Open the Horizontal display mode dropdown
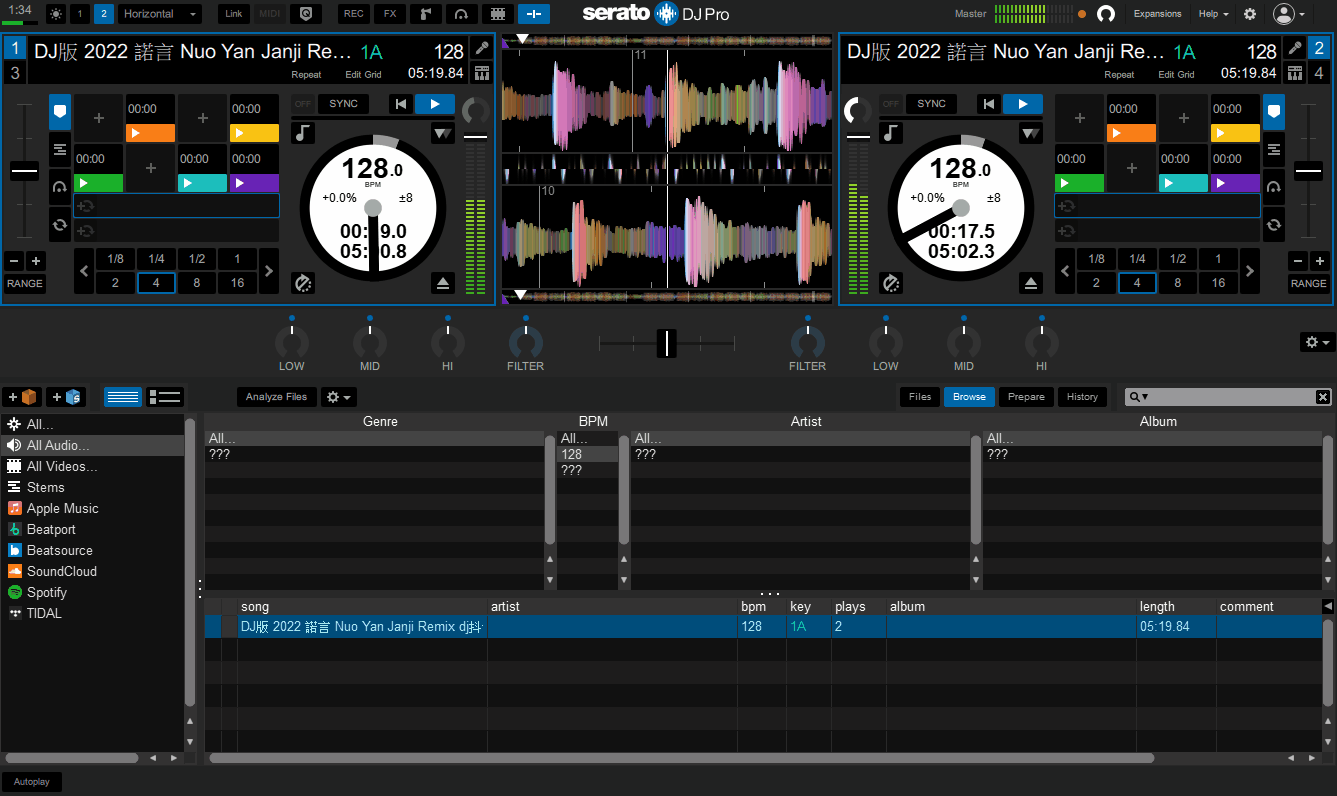Screen dimensions: 1337x796 (160, 14)
